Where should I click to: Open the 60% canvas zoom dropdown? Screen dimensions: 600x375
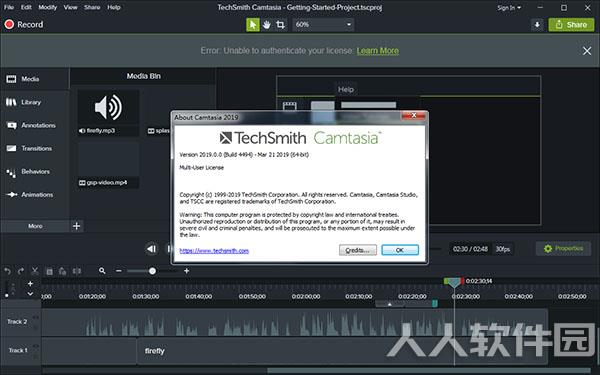click(323, 25)
